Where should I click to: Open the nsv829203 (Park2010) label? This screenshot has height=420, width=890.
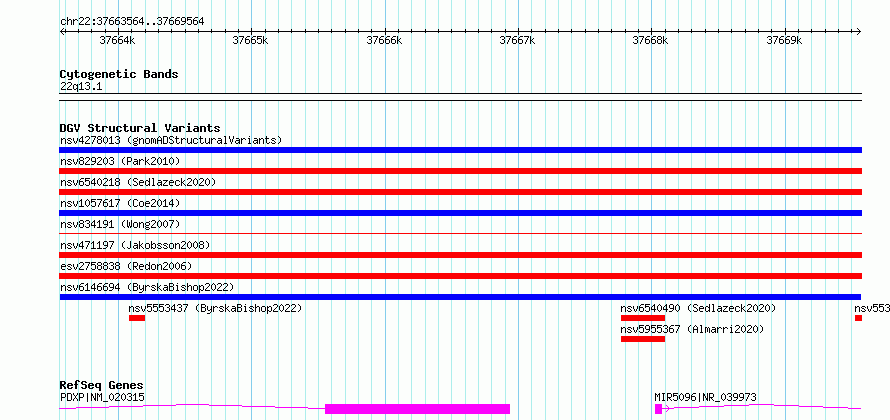[120, 161]
